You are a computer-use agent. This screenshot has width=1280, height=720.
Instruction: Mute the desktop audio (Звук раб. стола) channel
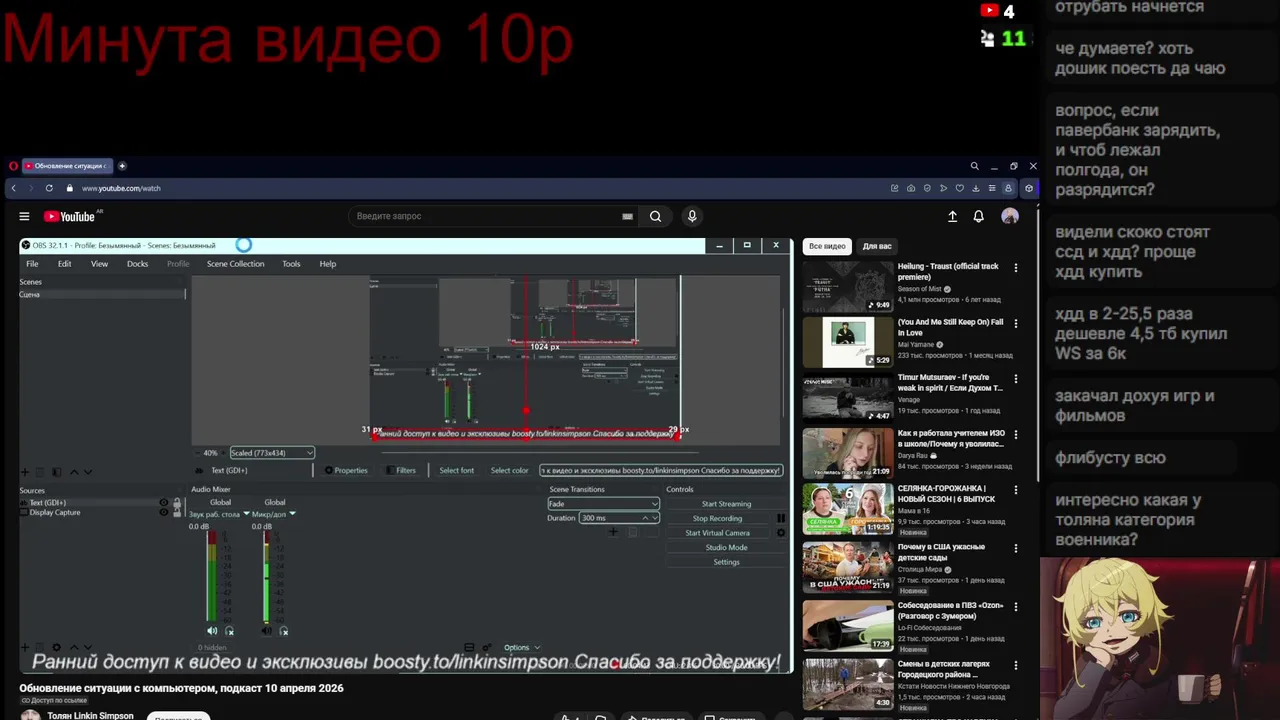click(212, 631)
